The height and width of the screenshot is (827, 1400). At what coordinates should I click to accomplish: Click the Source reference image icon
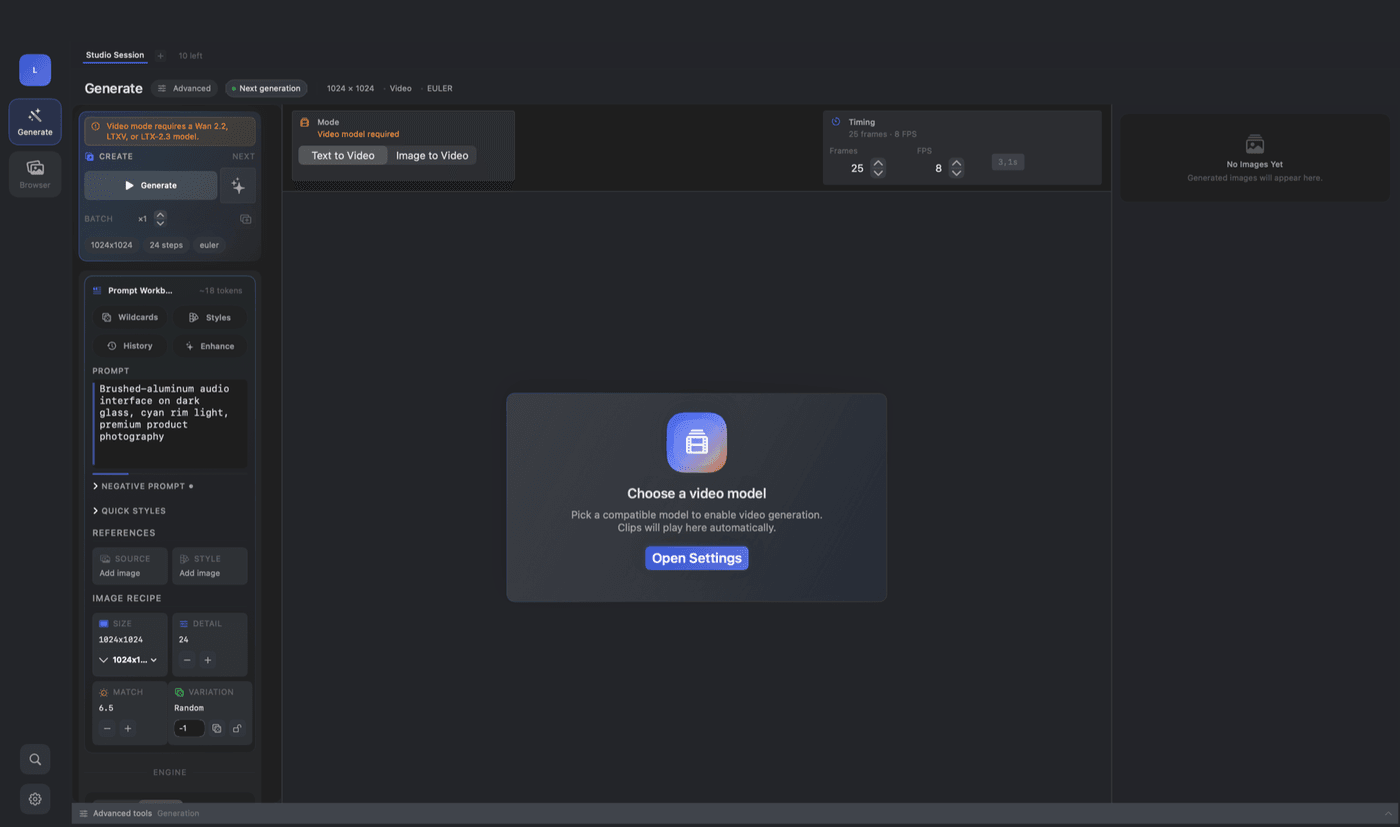(106, 559)
